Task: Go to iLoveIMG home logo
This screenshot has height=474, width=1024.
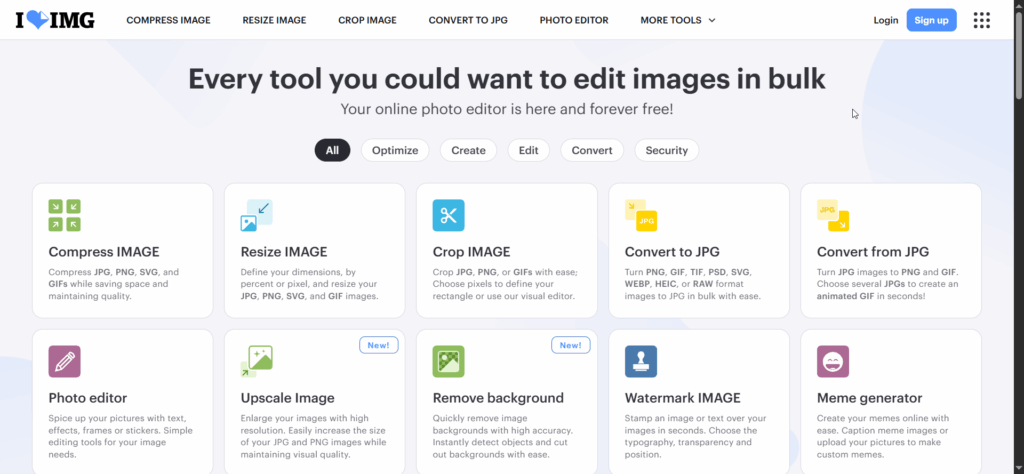Action: point(55,20)
